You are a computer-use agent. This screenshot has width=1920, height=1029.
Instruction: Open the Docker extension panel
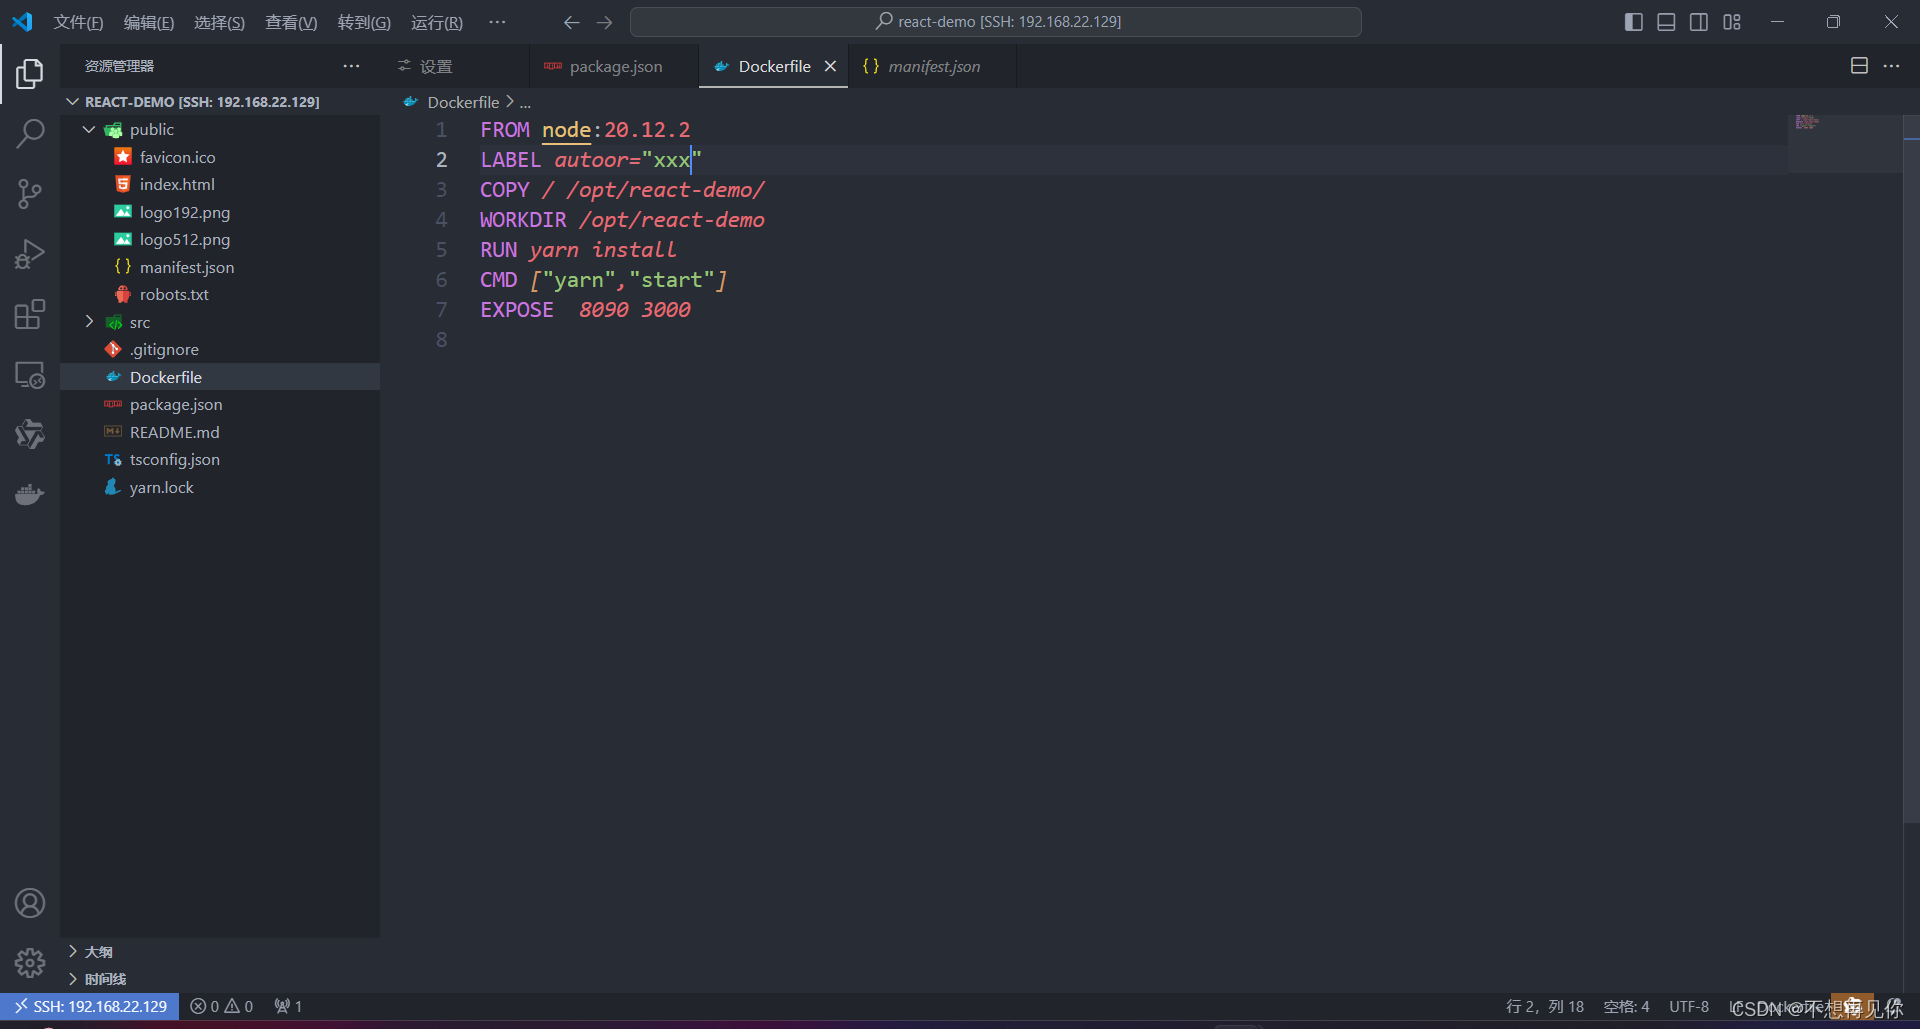coord(30,493)
